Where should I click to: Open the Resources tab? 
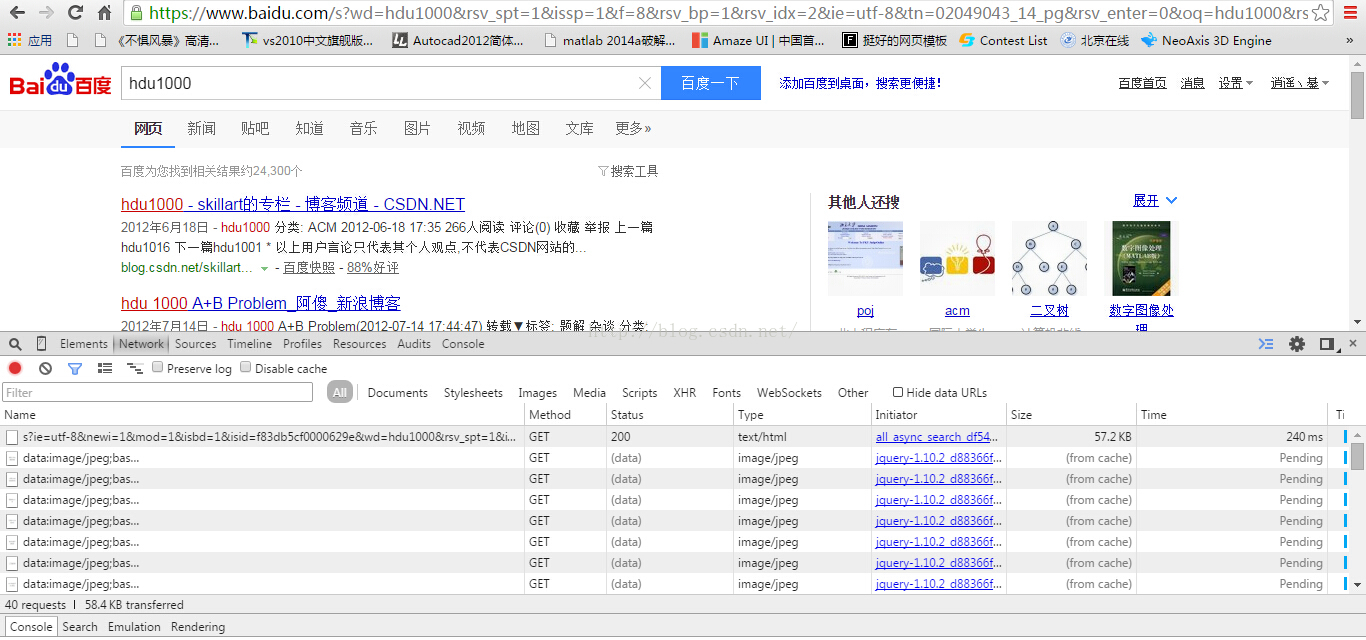(359, 344)
